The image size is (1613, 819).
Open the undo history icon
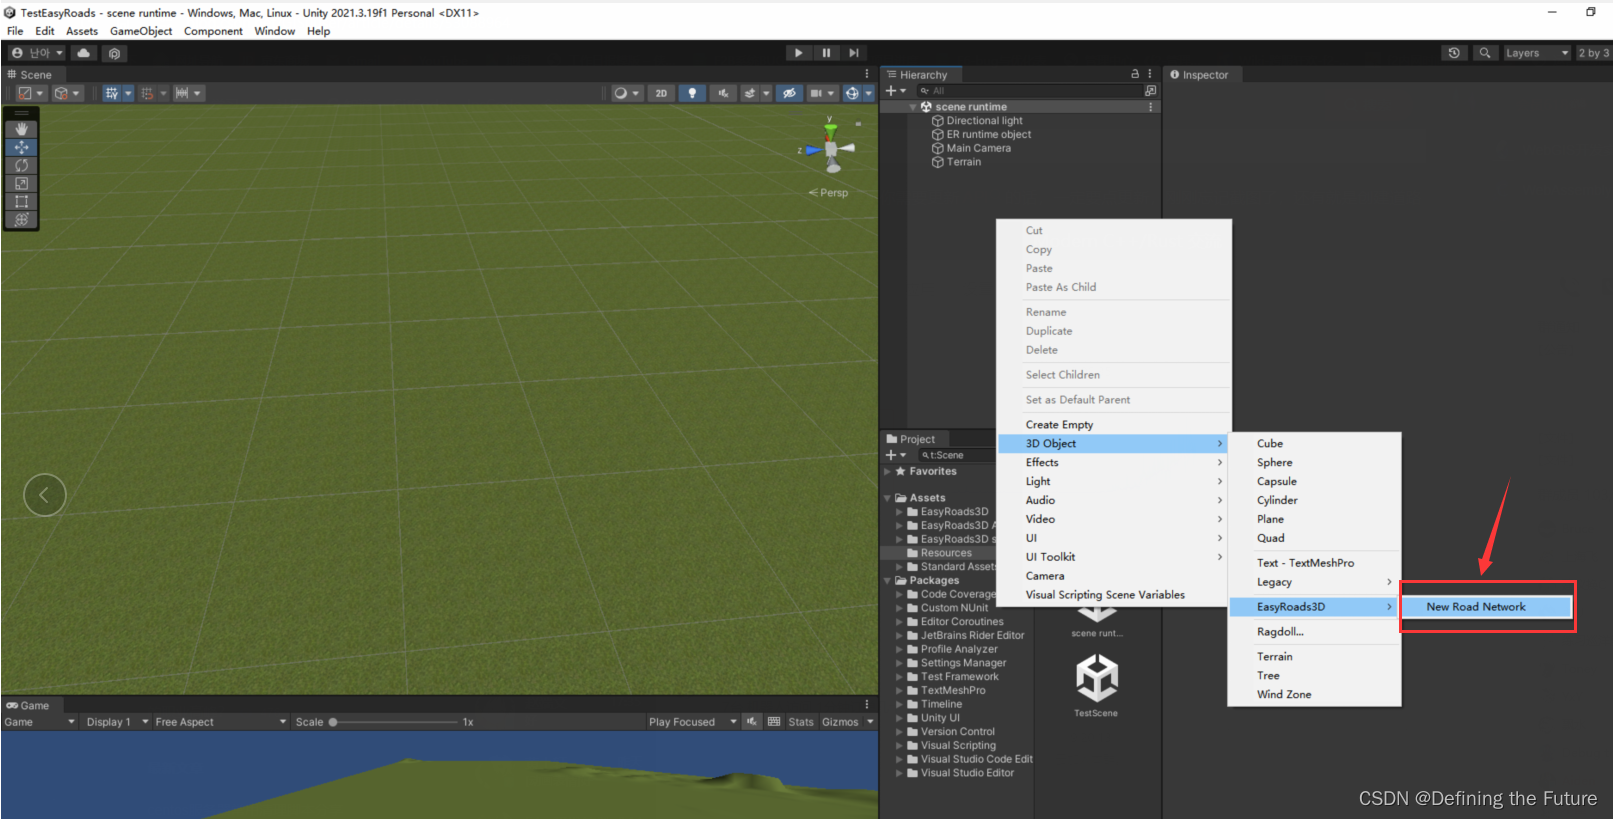[1454, 53]
